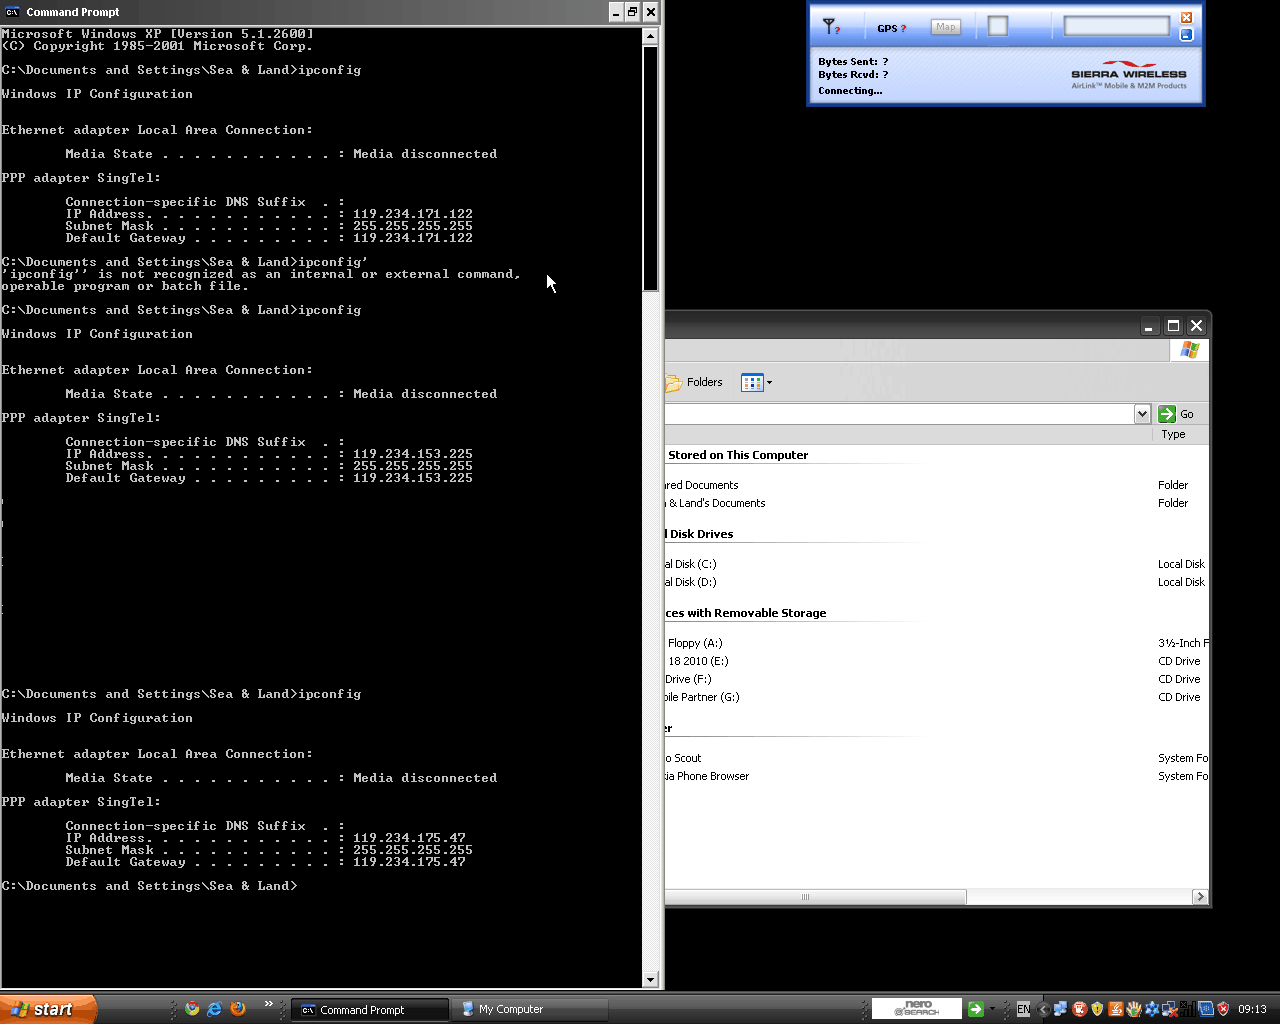The image size is (1280, 1024).
Task: Click the Go button in My Computer
Action: [1176, 414]
